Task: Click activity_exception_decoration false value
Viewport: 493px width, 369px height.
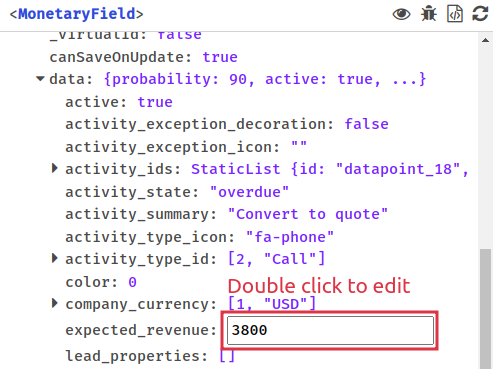Action: (x=366, y=124)
